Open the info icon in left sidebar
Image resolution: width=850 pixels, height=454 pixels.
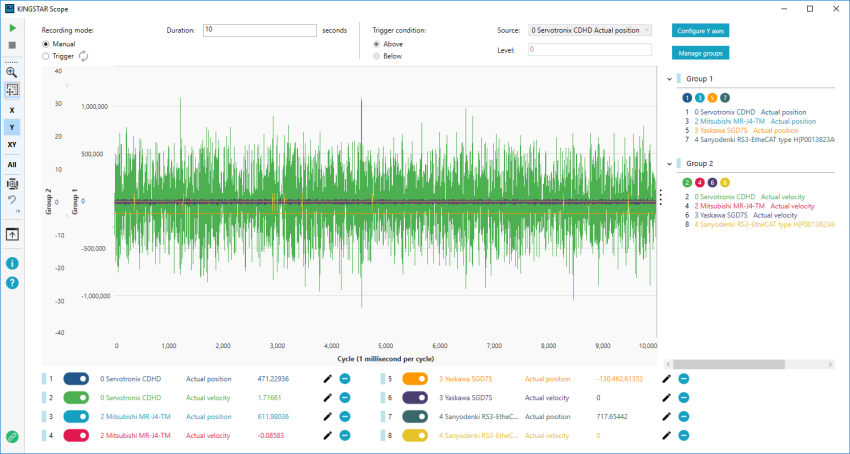coord(12,263)
